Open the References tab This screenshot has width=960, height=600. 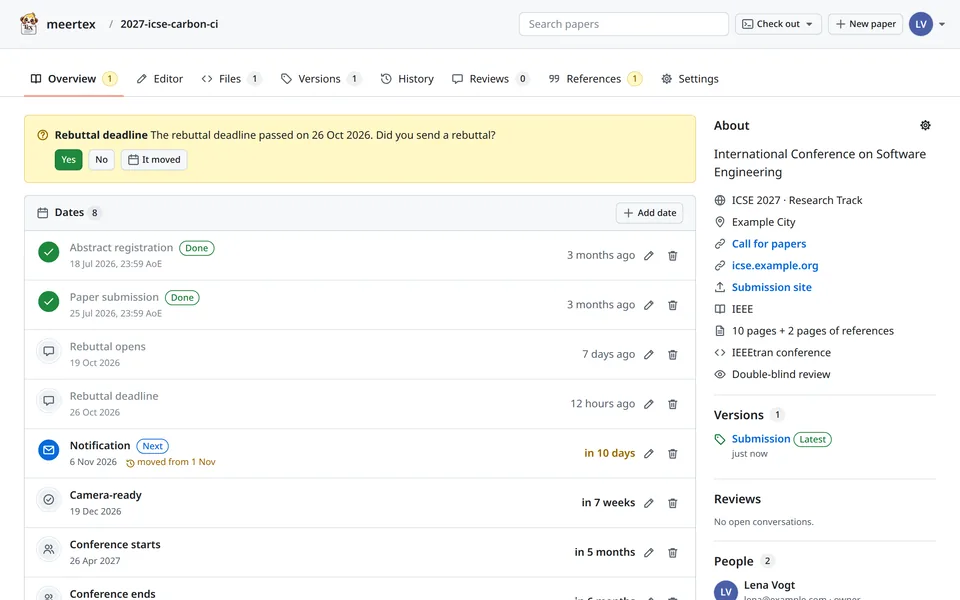(x=595, y=79)
